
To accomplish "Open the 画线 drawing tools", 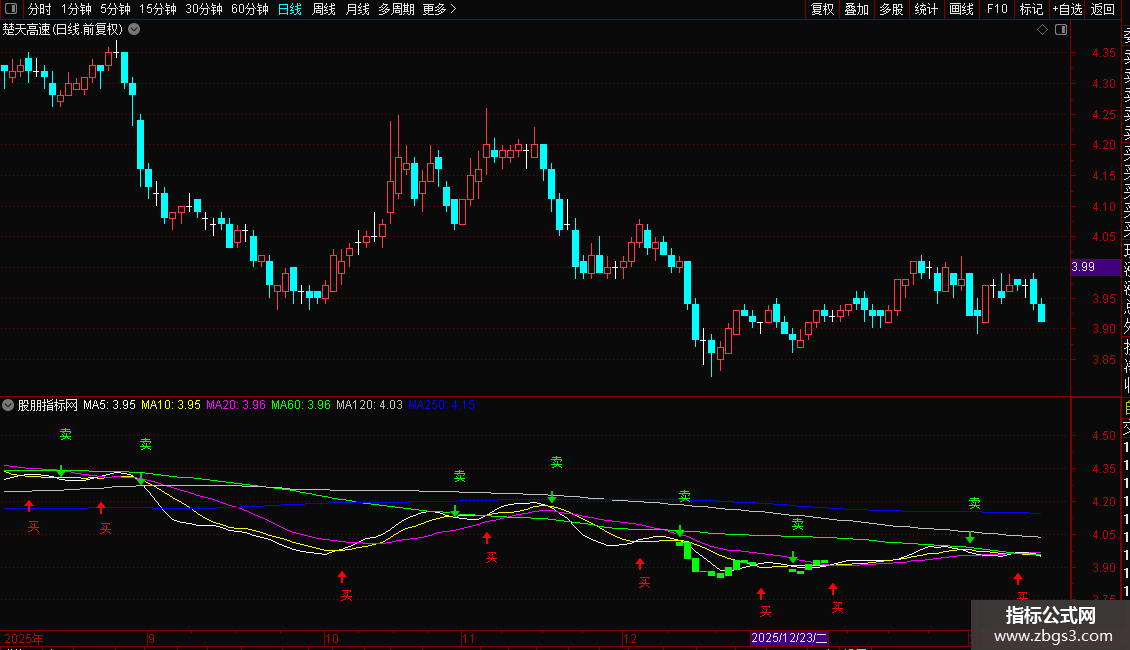I will tap(961, 9).
